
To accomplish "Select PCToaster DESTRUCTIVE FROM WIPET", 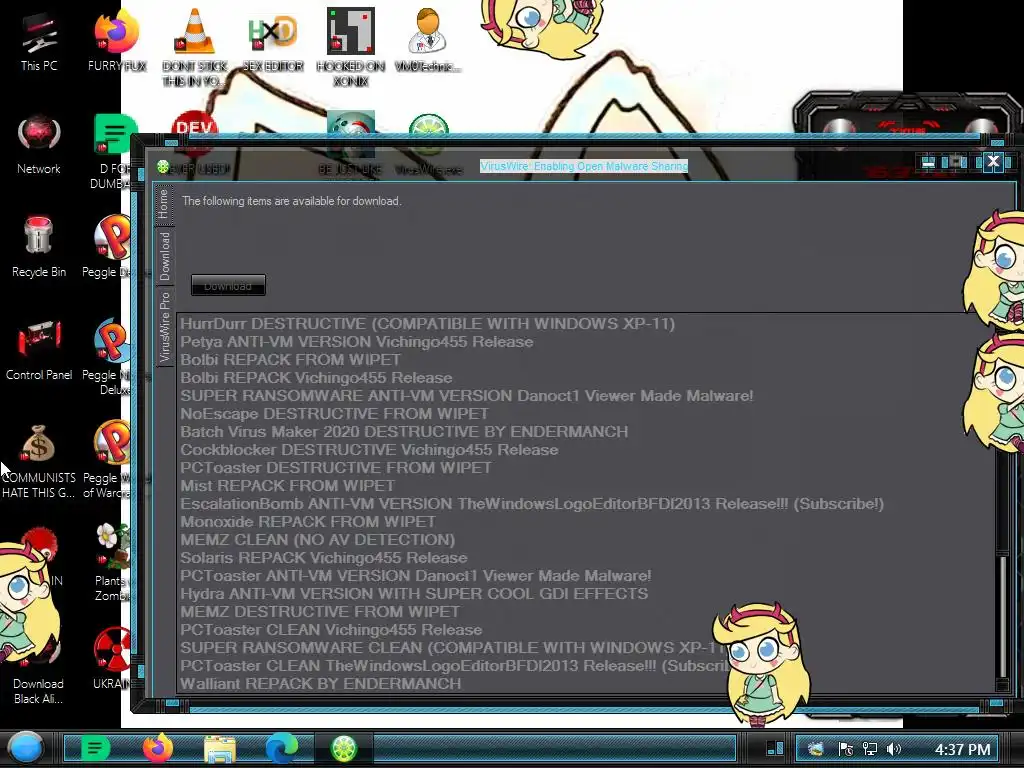I will [336, 468].
